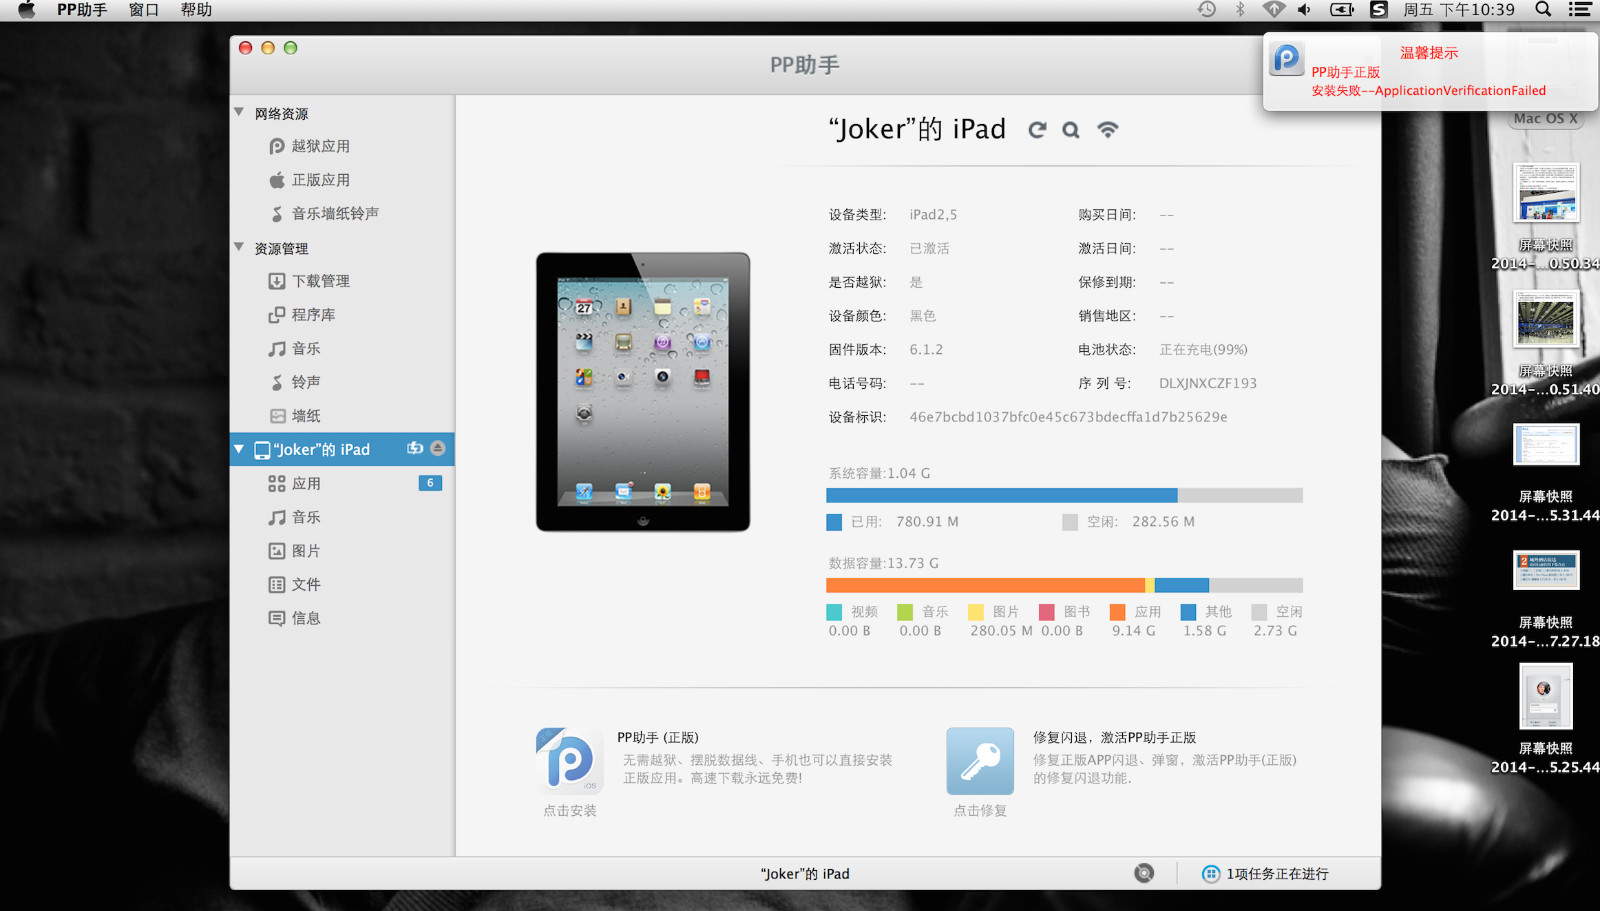Click the Bluetooth icon in menu bar

coord(1240,10)
